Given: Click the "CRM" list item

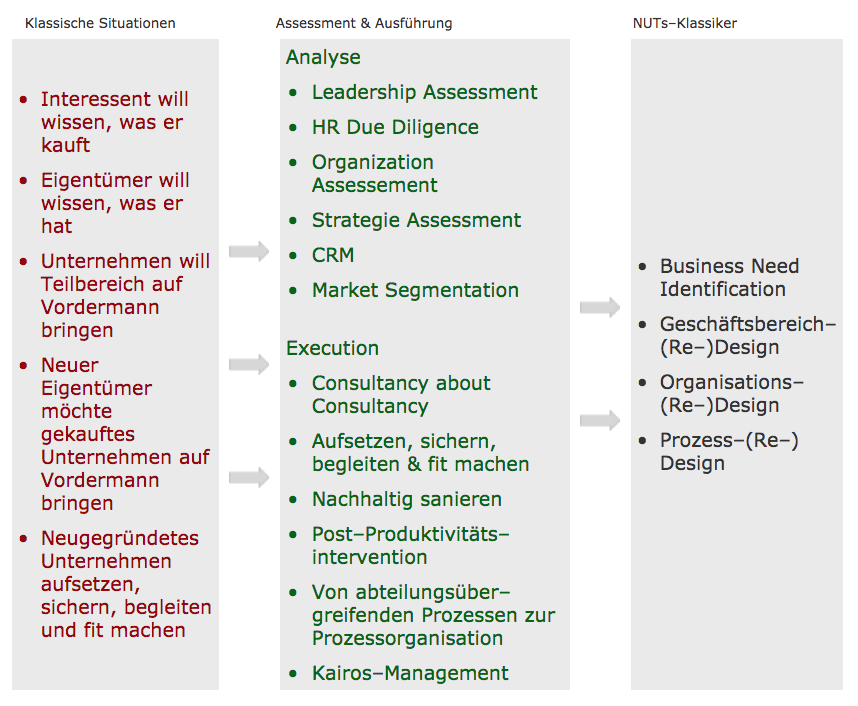Looking at the screenshot, I should pyautogui.click(x=333, y=255).
